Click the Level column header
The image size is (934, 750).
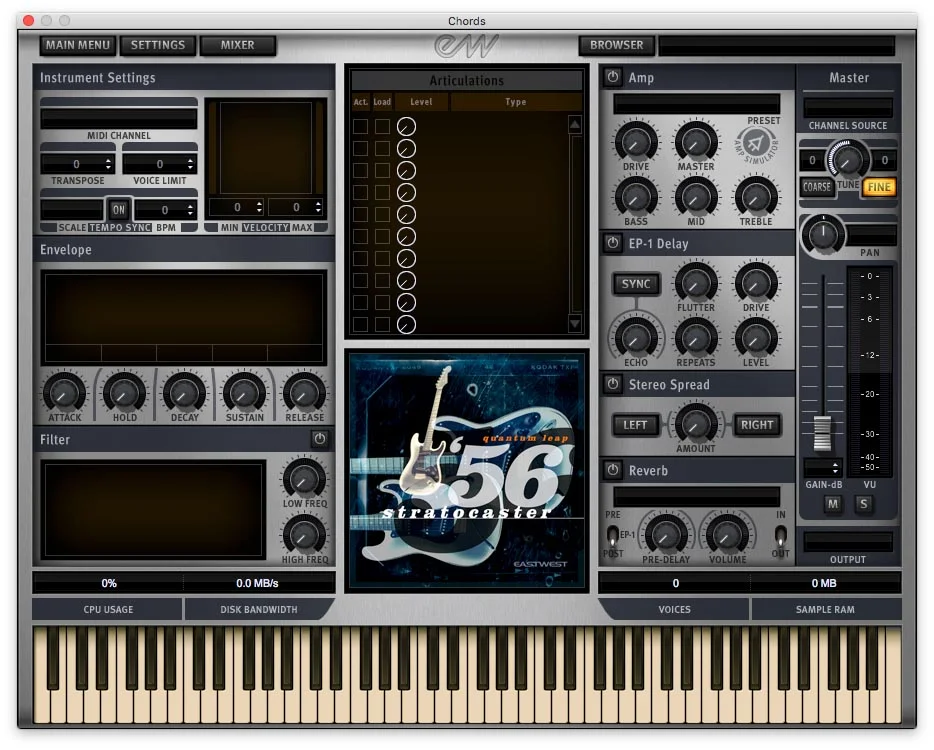pyautogui.click(x=421, y=102)
